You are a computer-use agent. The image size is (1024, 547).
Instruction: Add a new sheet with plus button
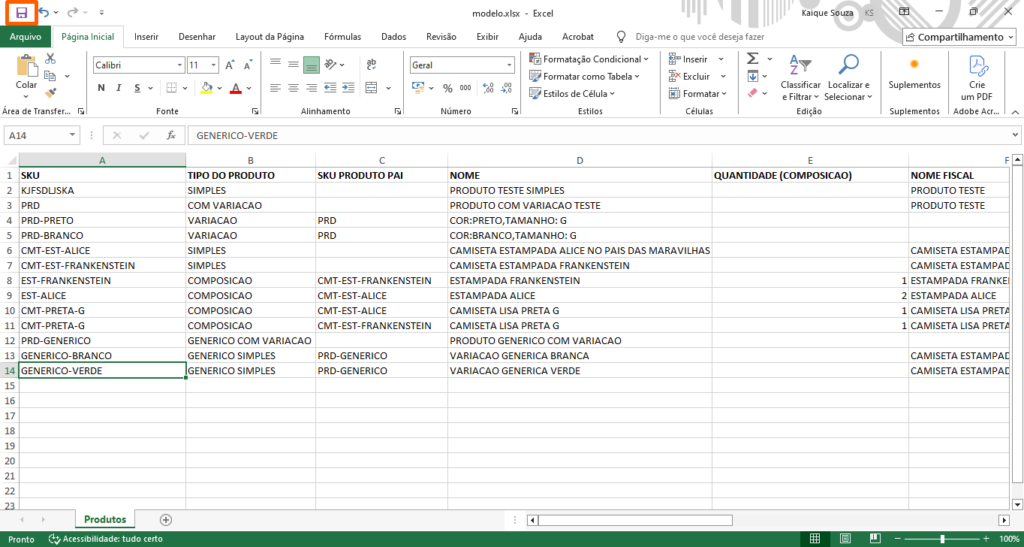[x=166, y=520]
